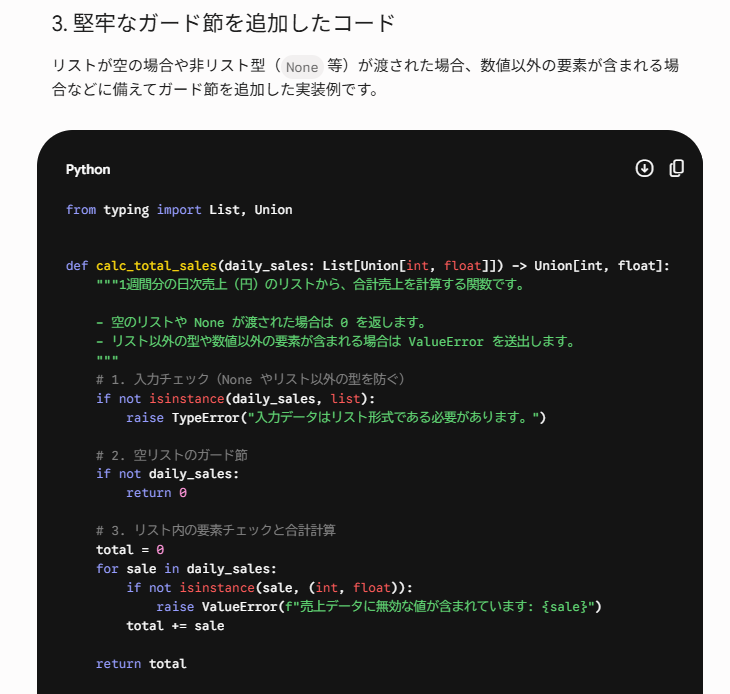This screenshot has width=730, height=694.
Task: Click the 'if not daily_sales:' line
Action: pos(167,474)
